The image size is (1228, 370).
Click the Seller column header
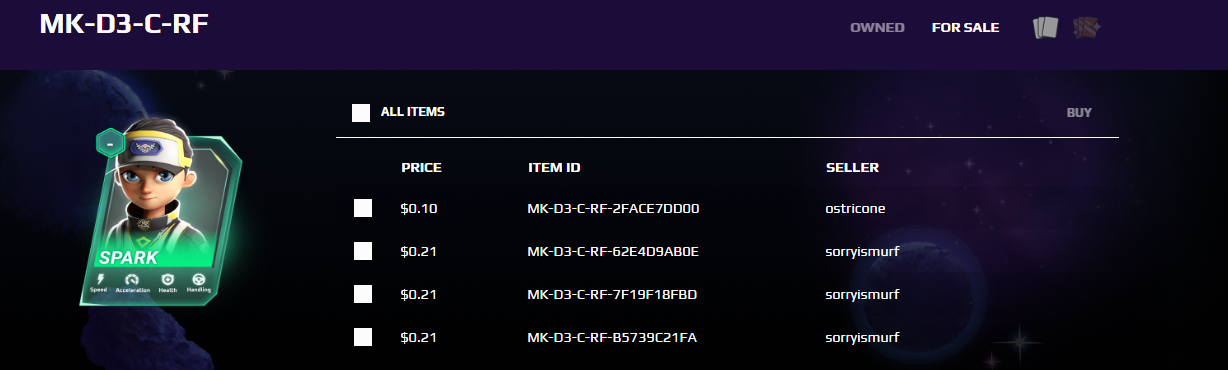pos(852,167)
